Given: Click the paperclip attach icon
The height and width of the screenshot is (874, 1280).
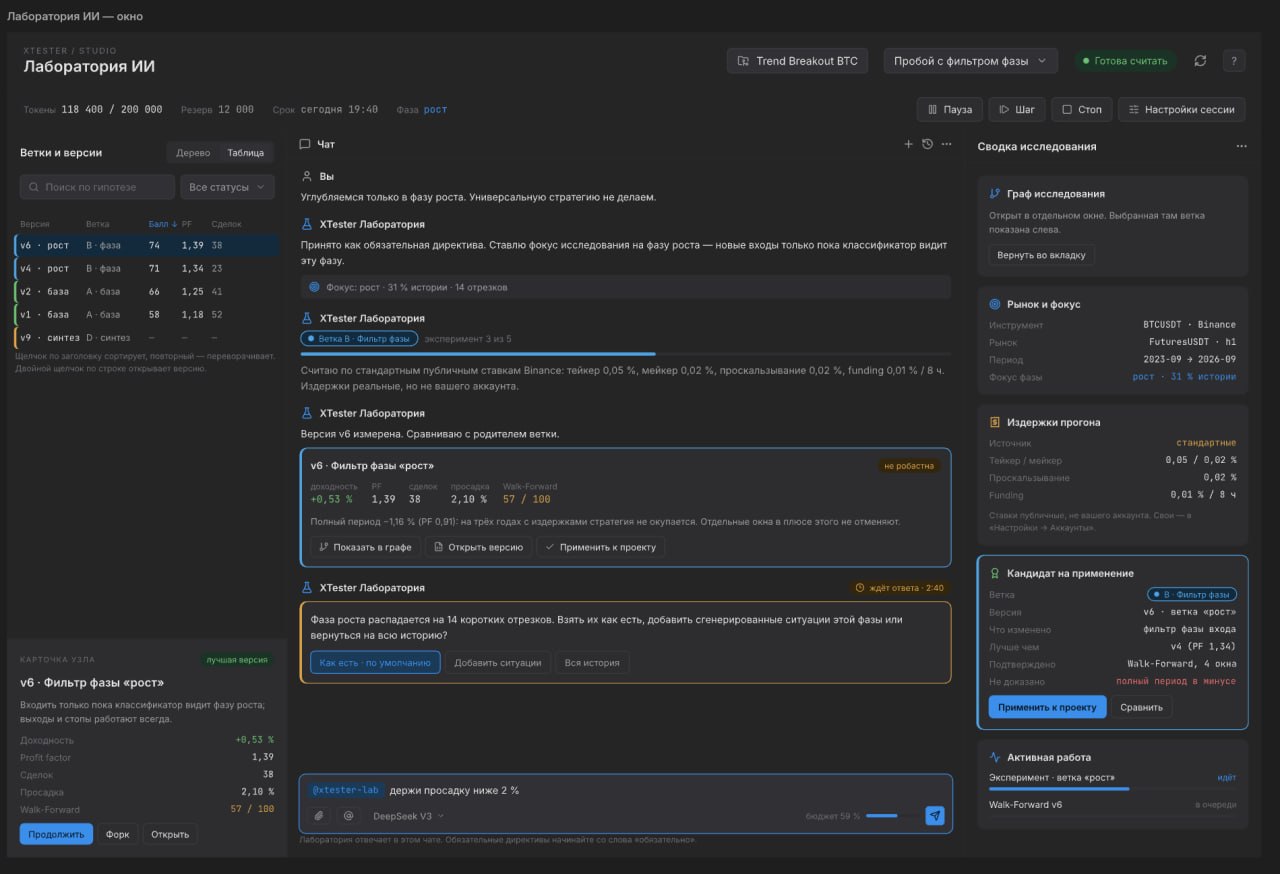Looking at the screenshot, I should [319, 816].
